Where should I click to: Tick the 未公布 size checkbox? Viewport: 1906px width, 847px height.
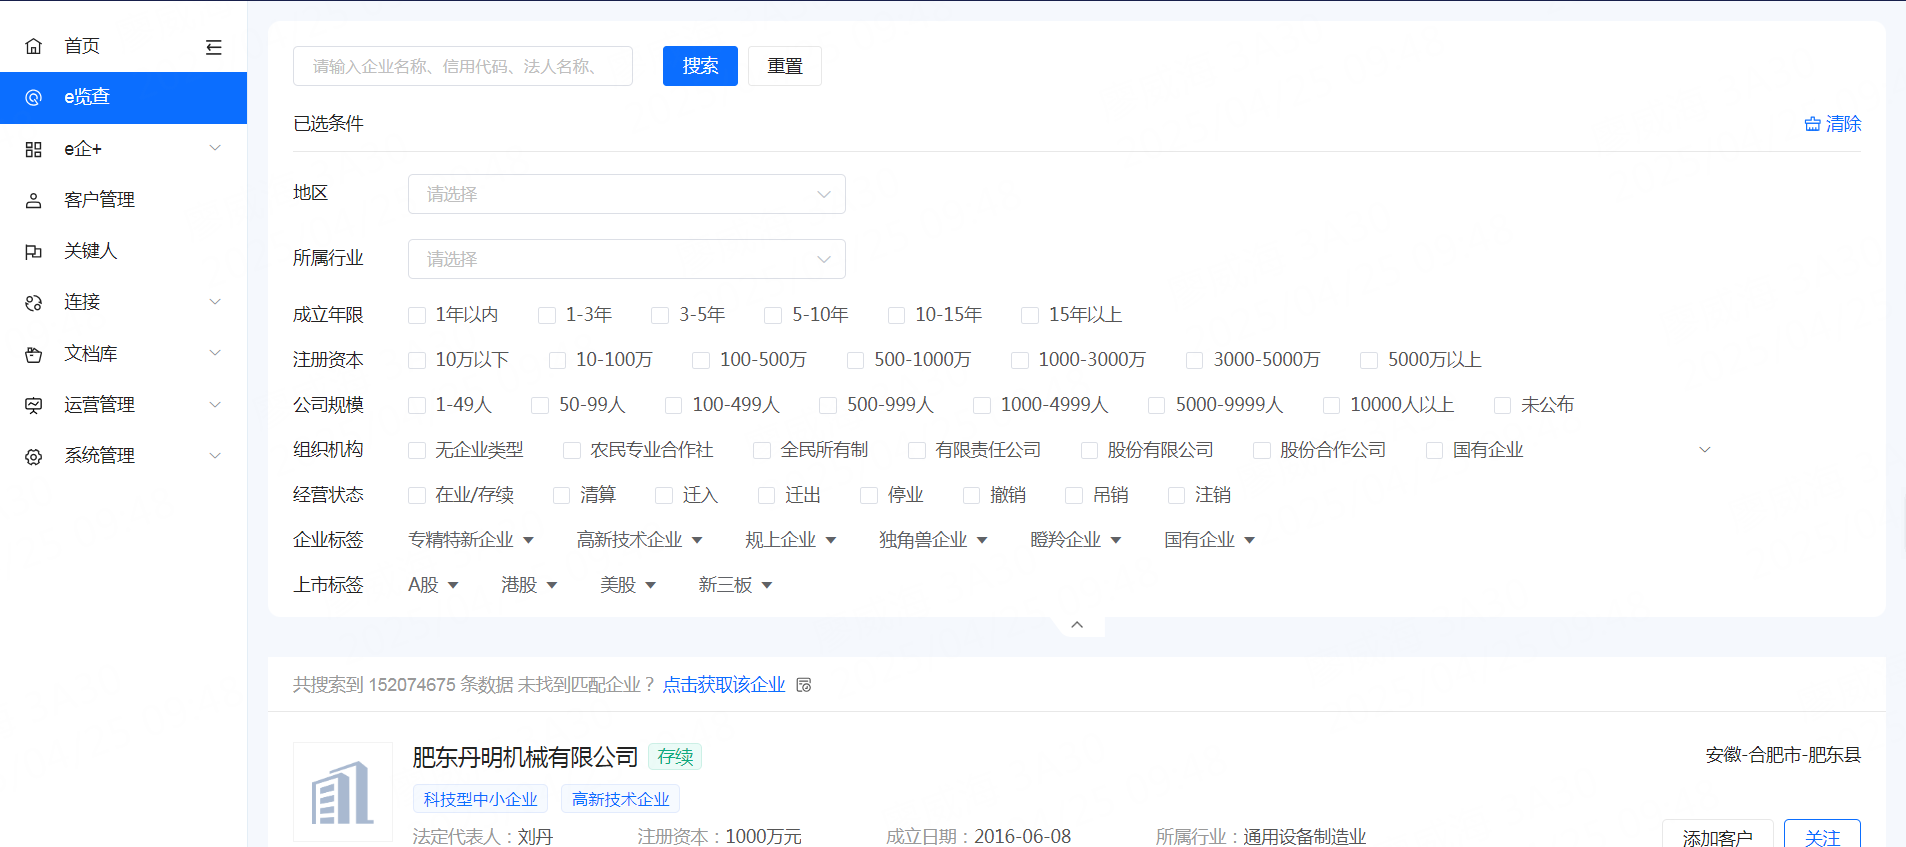click(x=1502, y=405)
